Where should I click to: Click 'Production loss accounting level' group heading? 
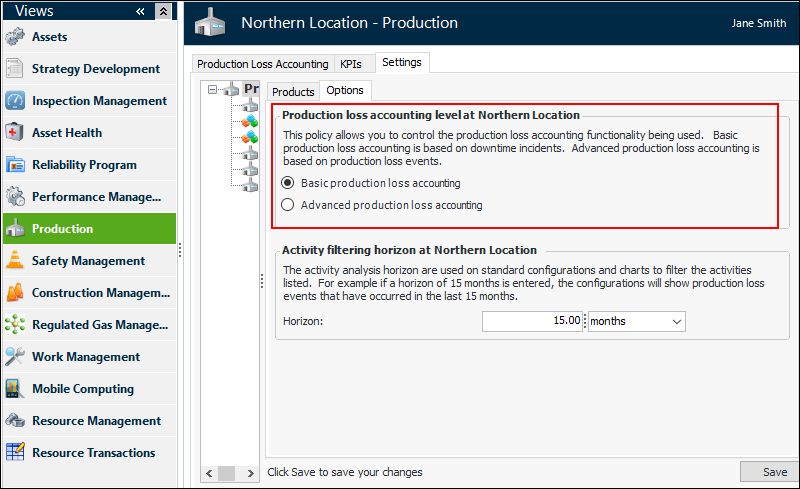point(431,115)
